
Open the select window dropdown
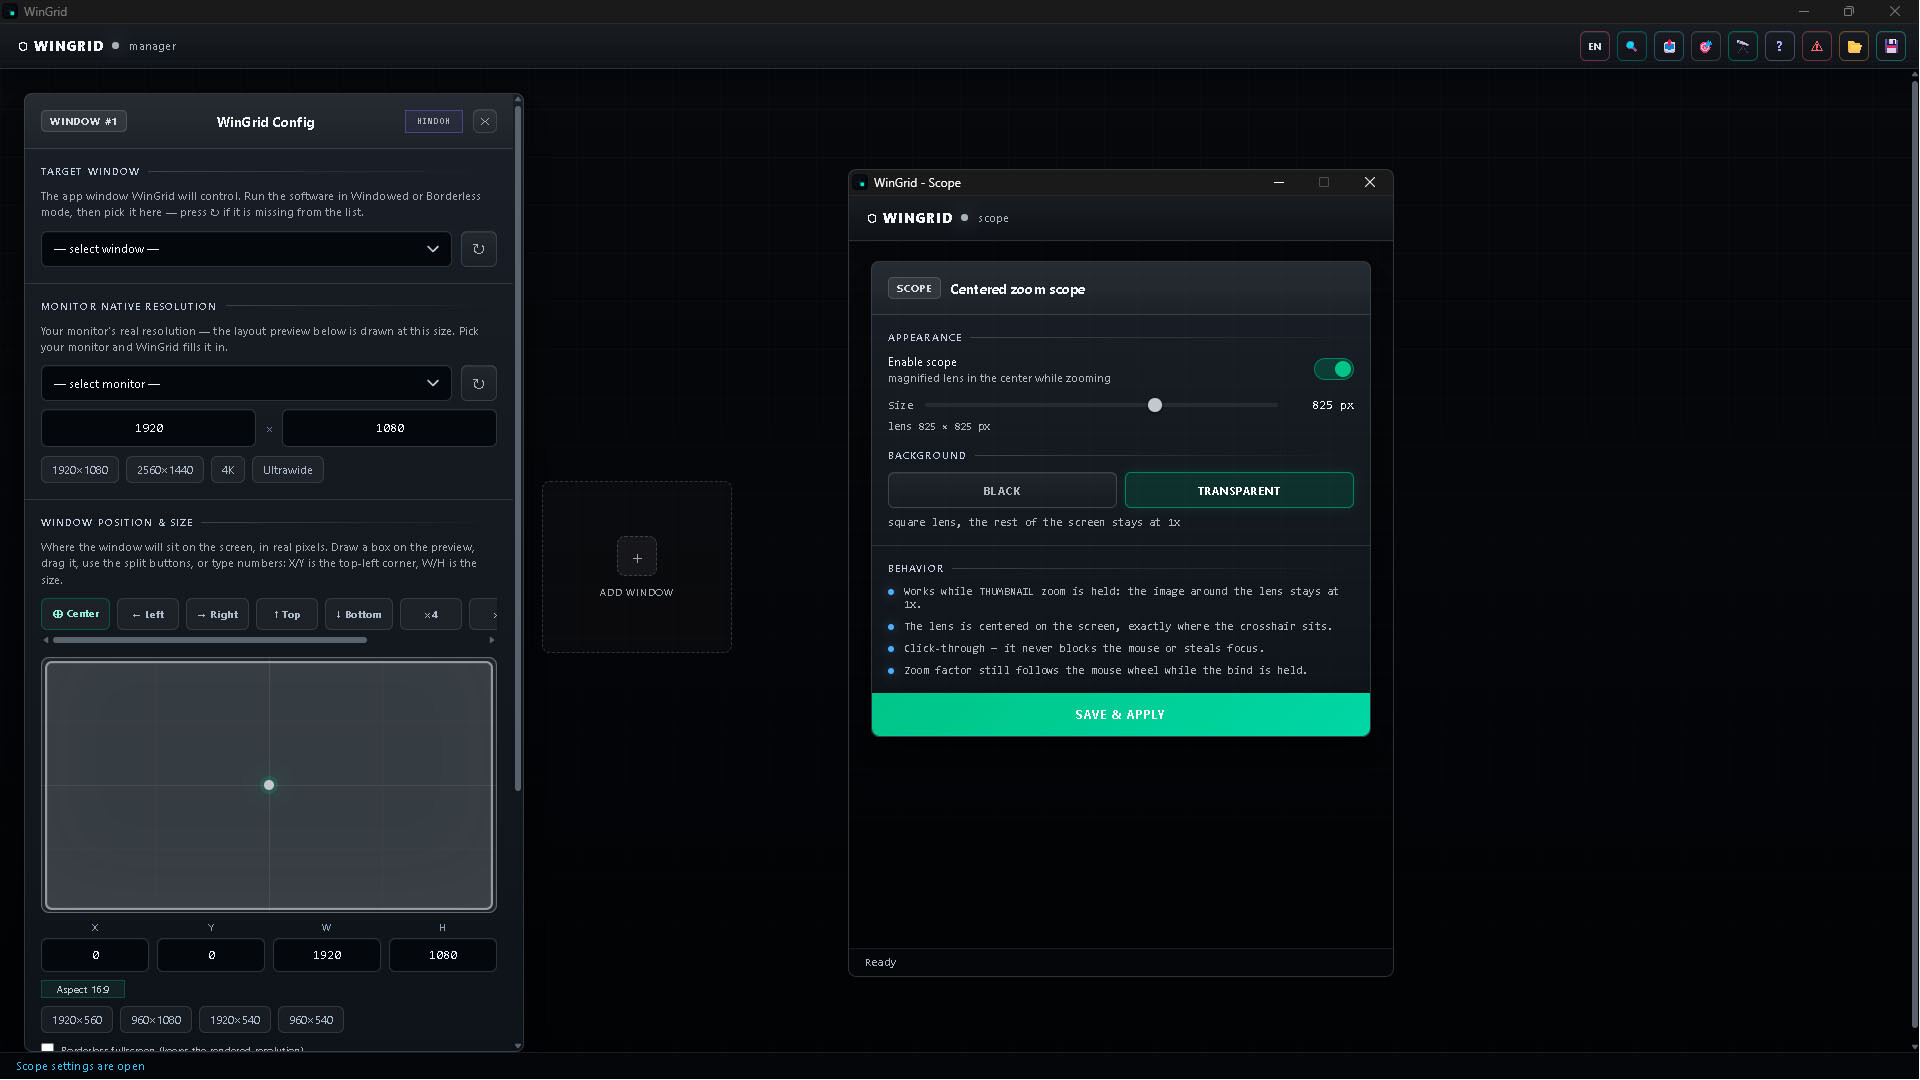coord(246,249)
